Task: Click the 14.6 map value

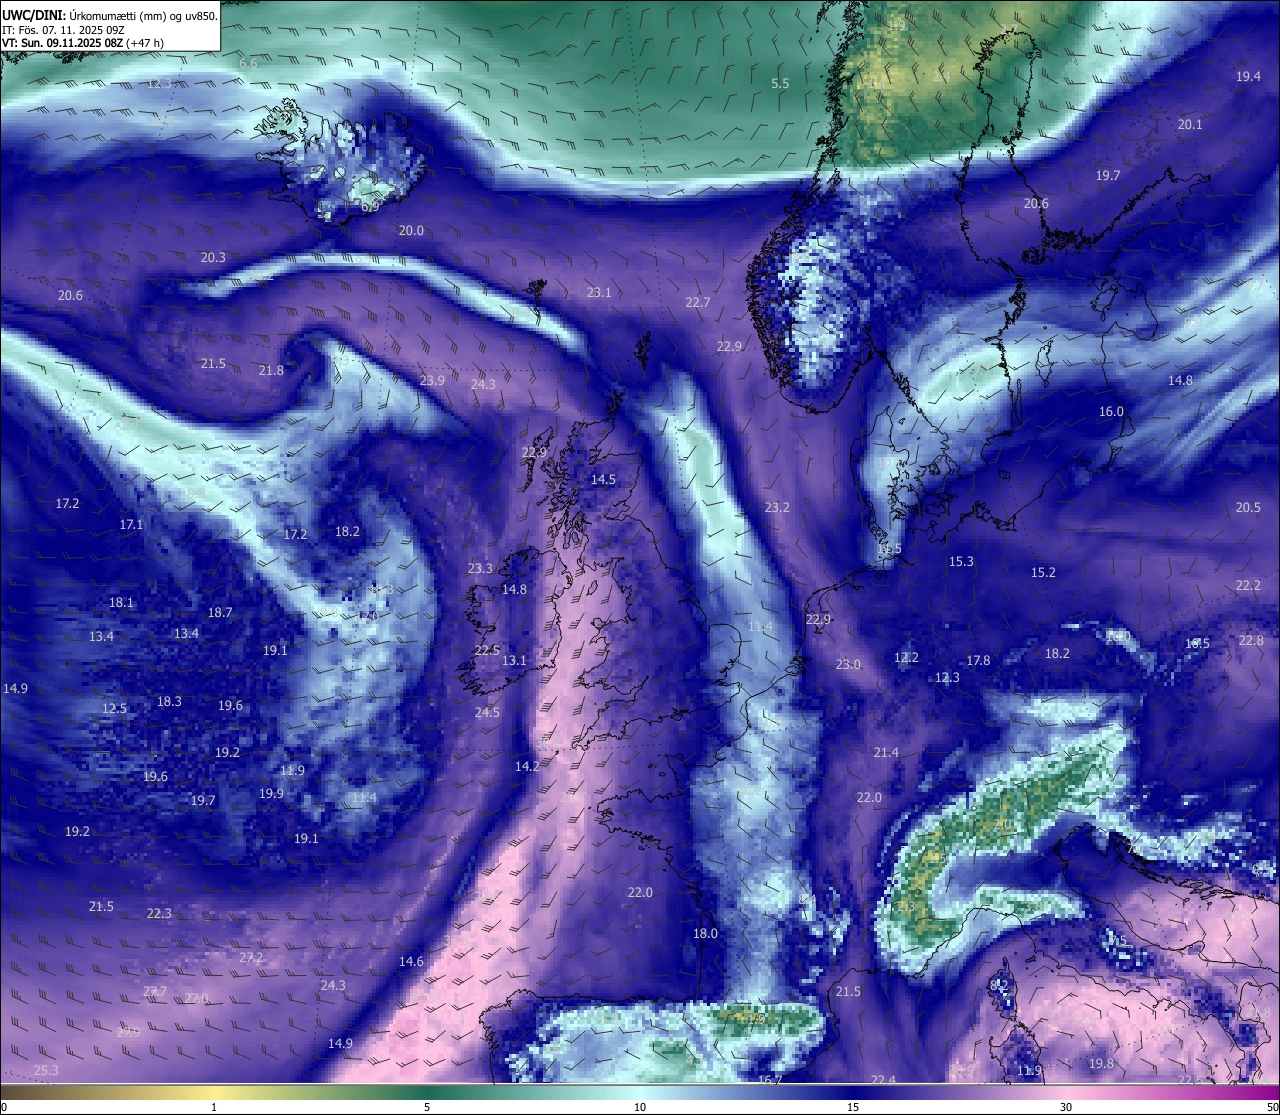Action: click(411, 961)
